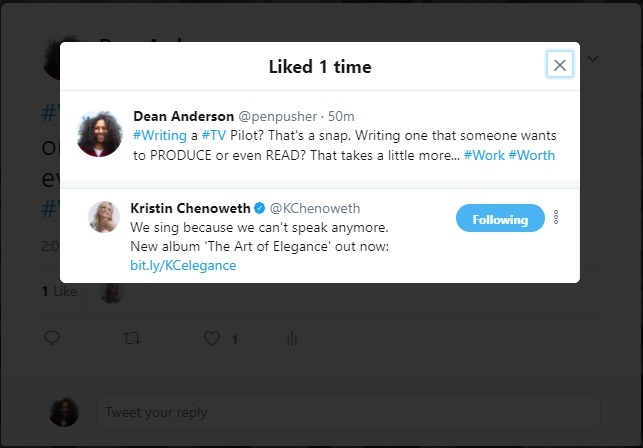Focus the Tweet your reply field
The height and width of the screenshot is (448, 643).
[x=348, y=412]
